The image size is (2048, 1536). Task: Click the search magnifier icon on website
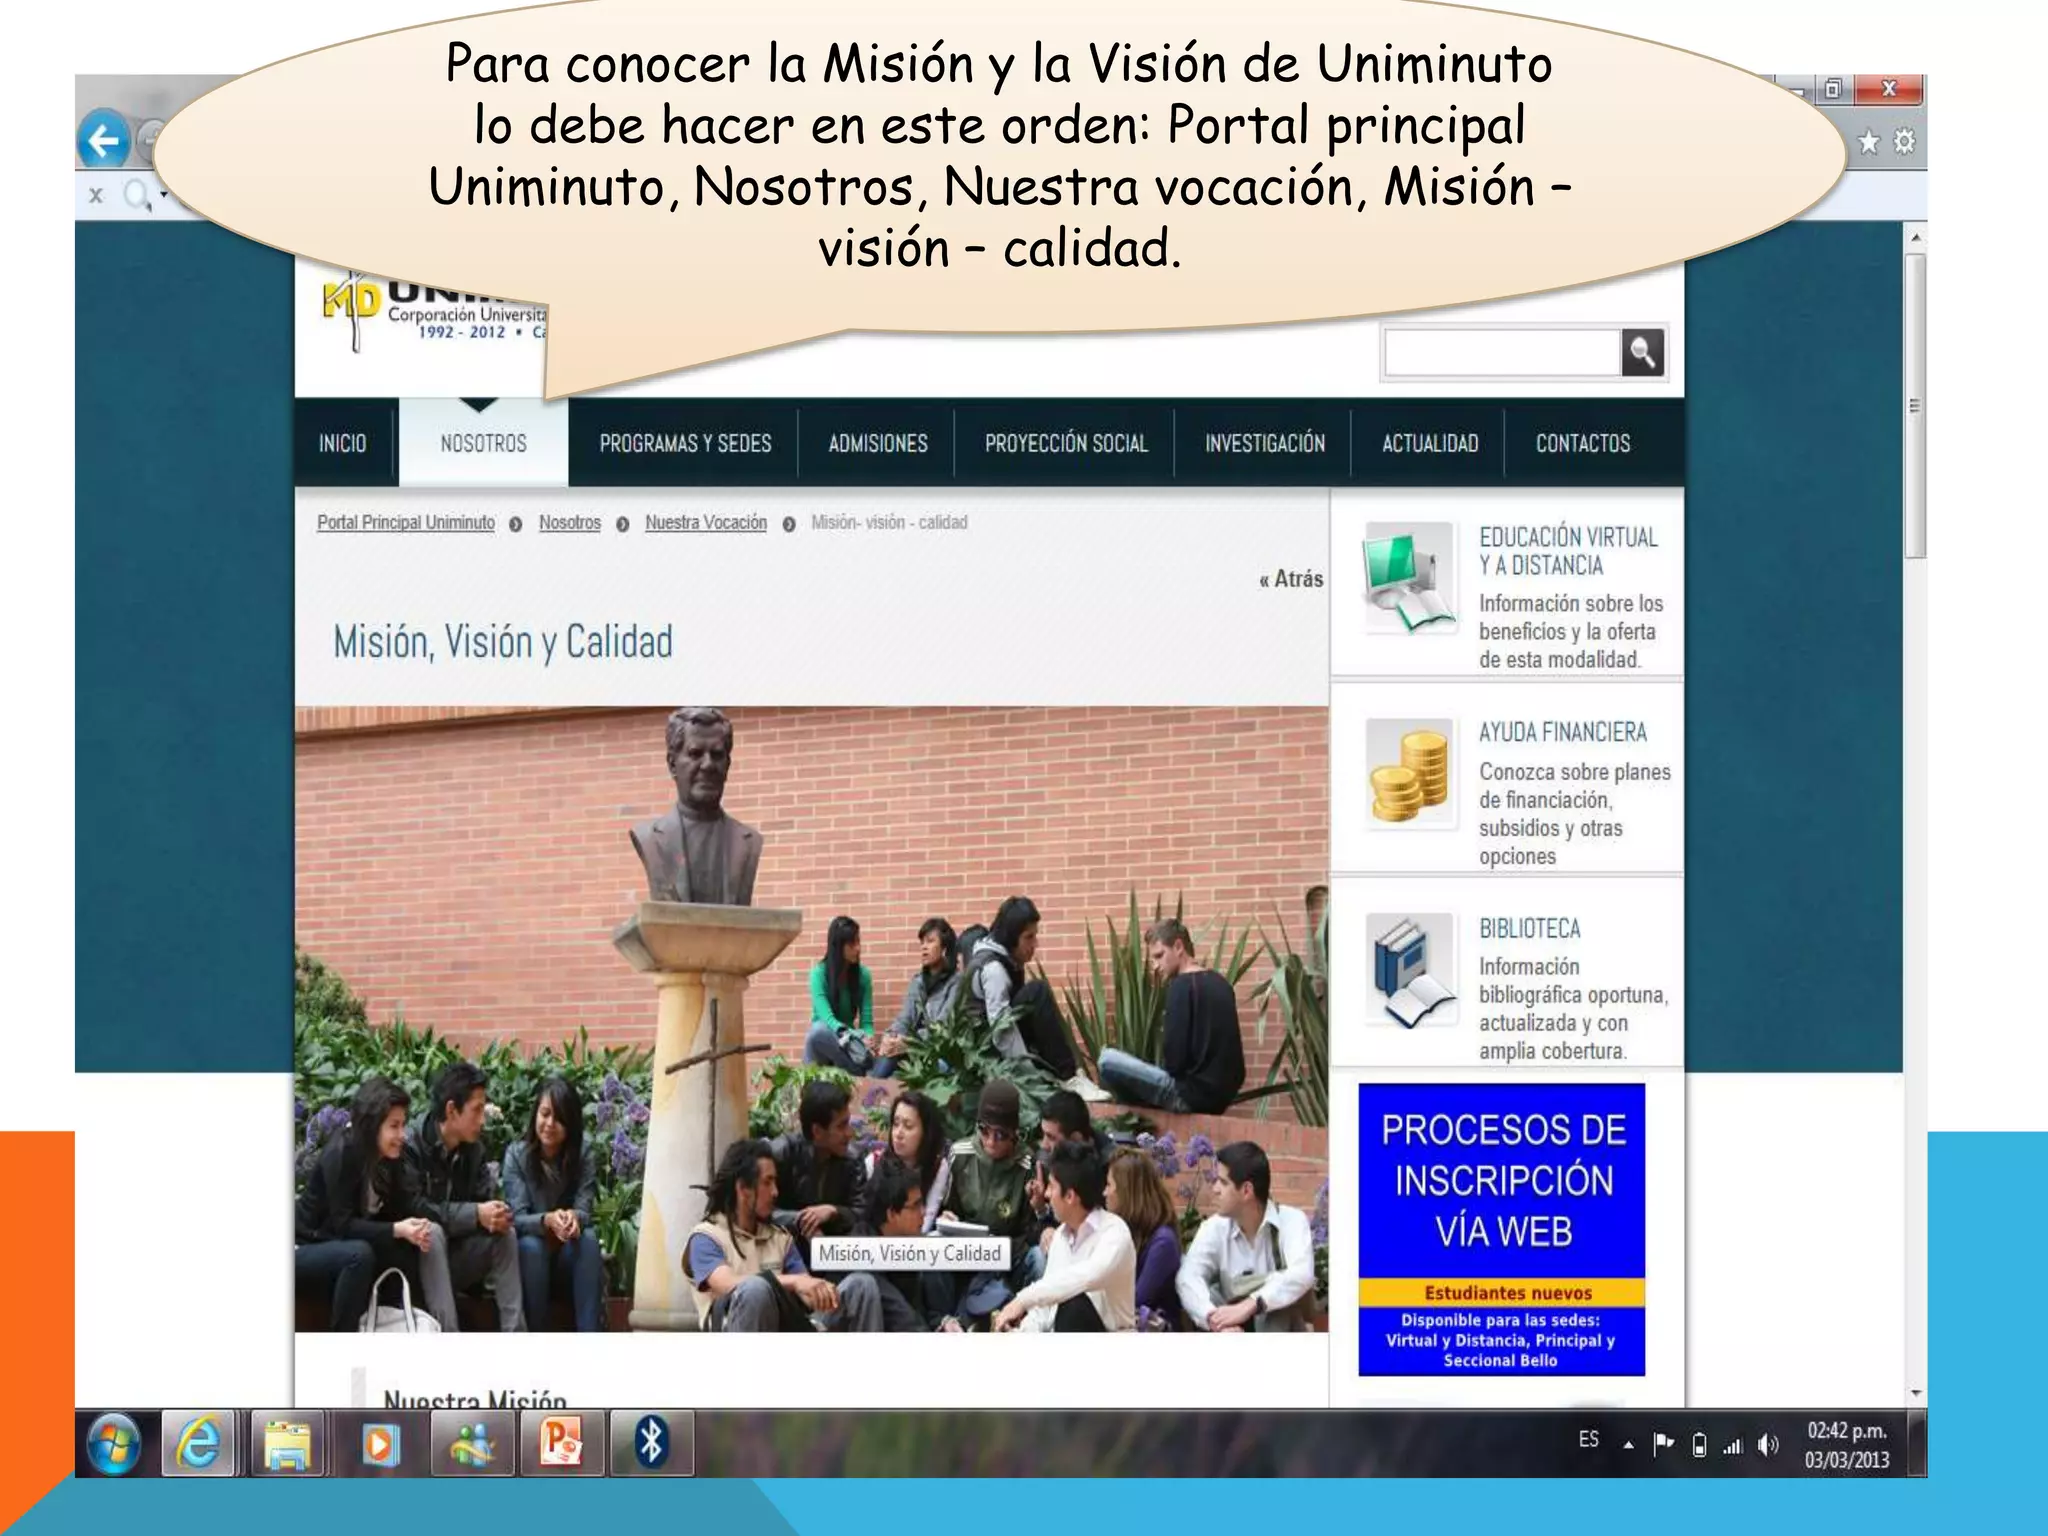coord(1642,353)
